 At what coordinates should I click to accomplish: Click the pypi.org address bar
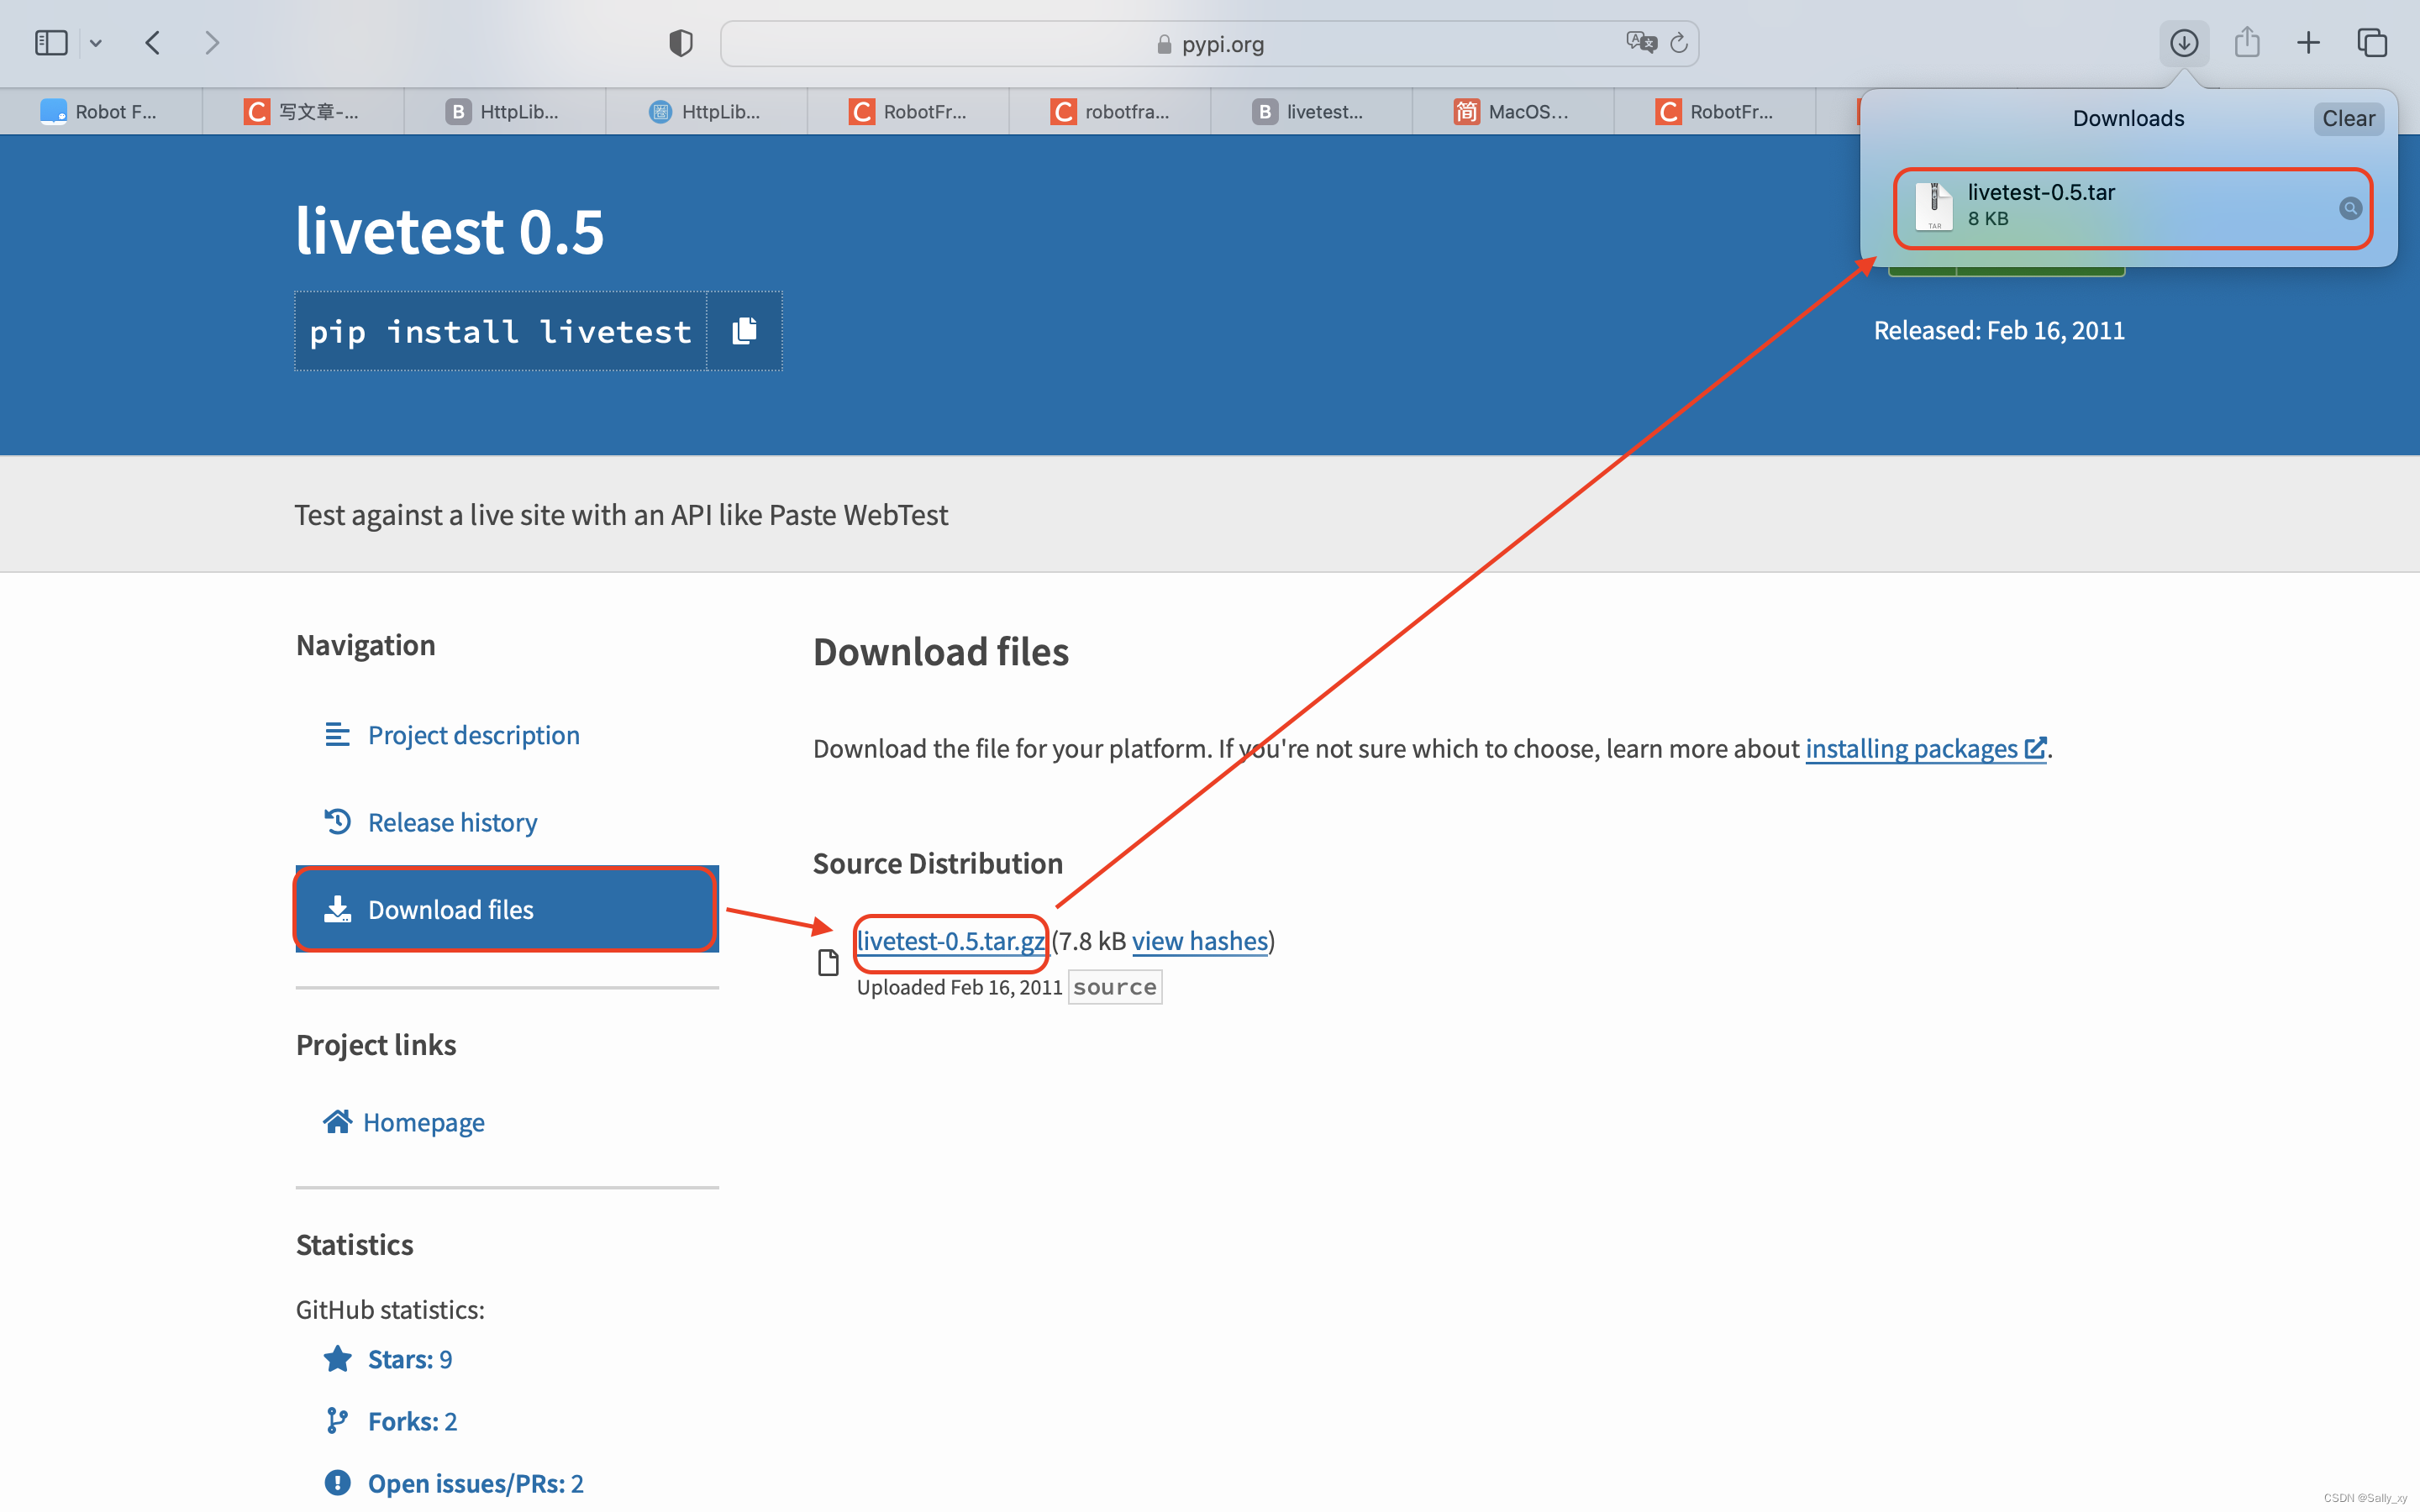click(1209, 44)
